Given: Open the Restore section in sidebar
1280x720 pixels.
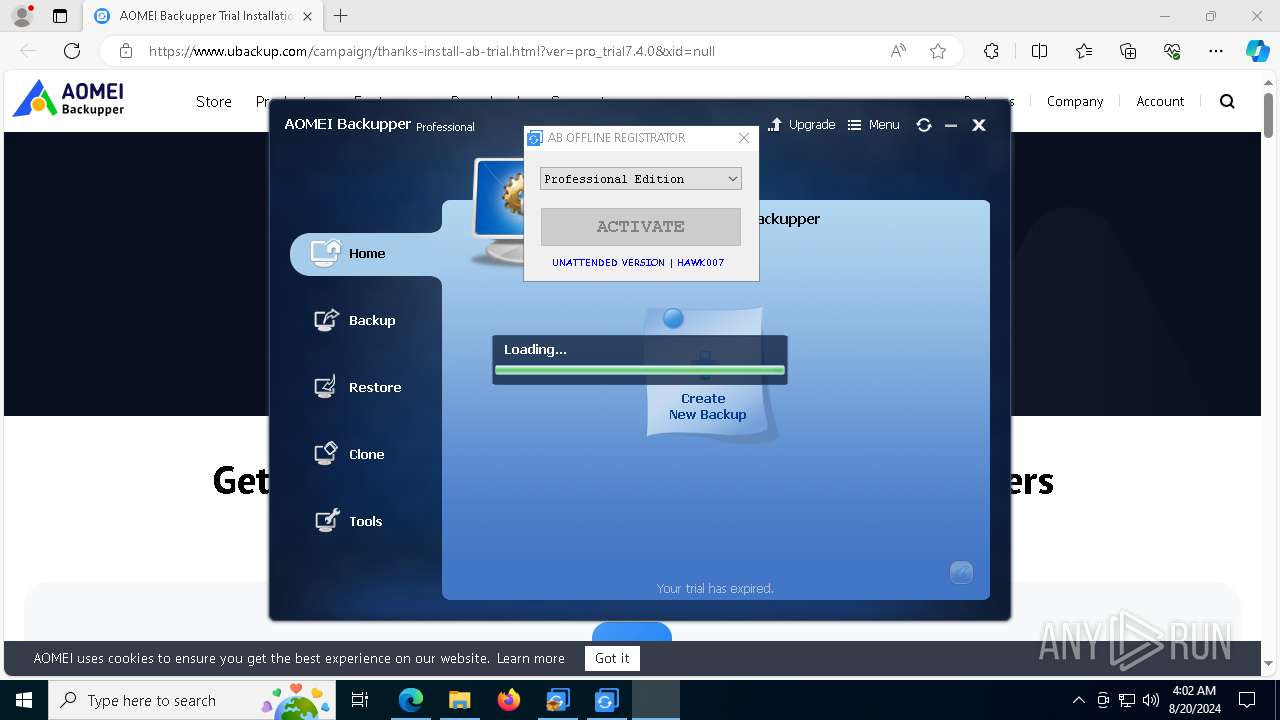Looking at the screenshot, I should pyautogui.click(x=357, y=387).
